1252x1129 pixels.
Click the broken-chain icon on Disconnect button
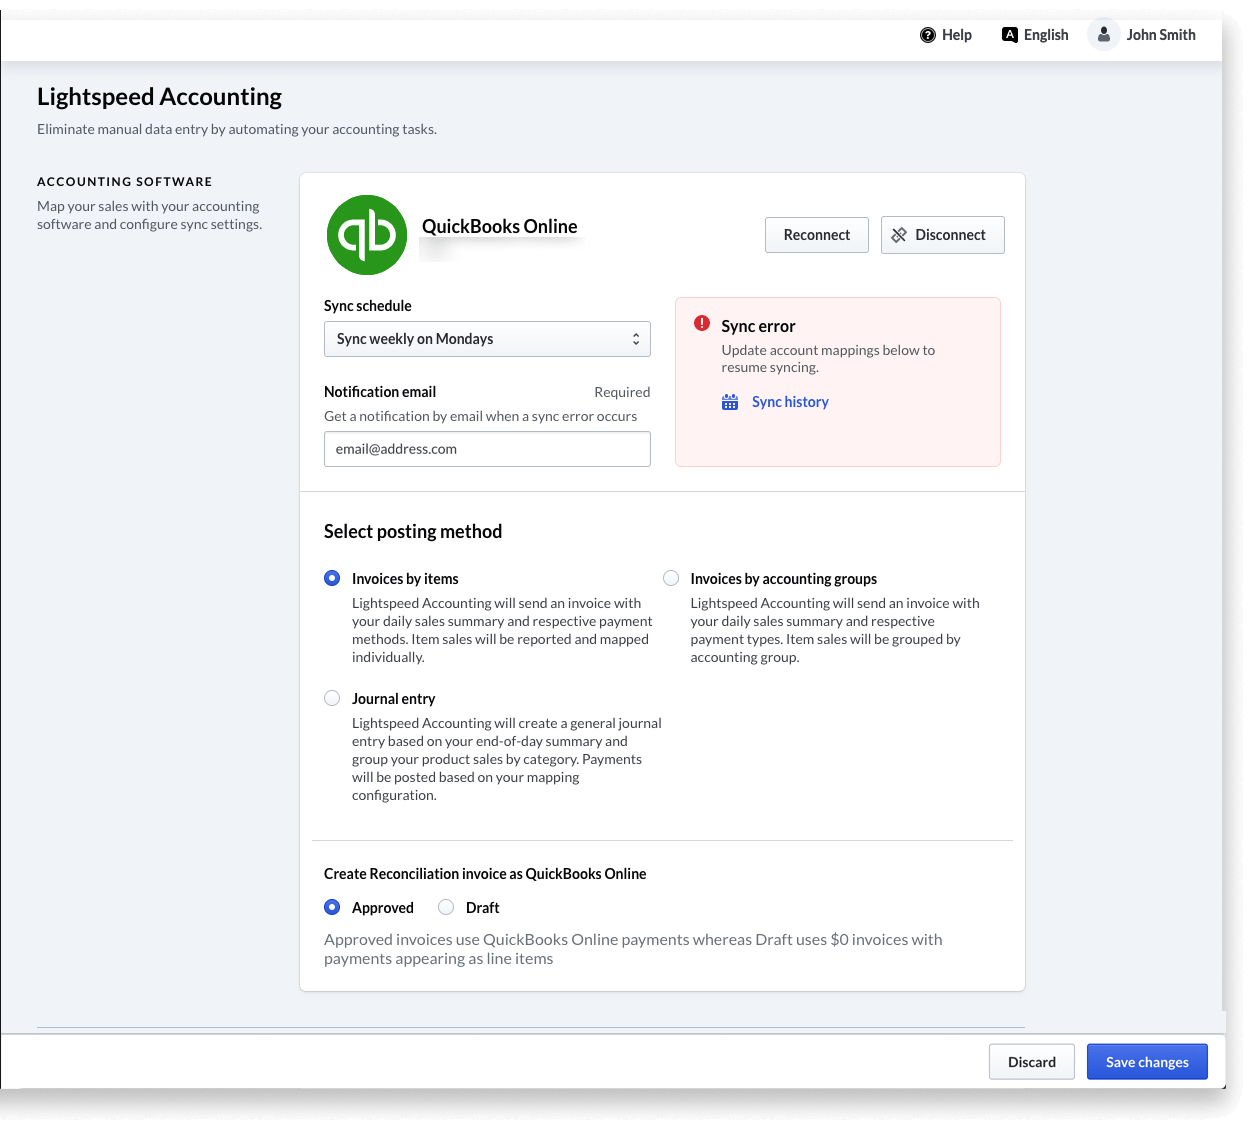click(899, 234)
